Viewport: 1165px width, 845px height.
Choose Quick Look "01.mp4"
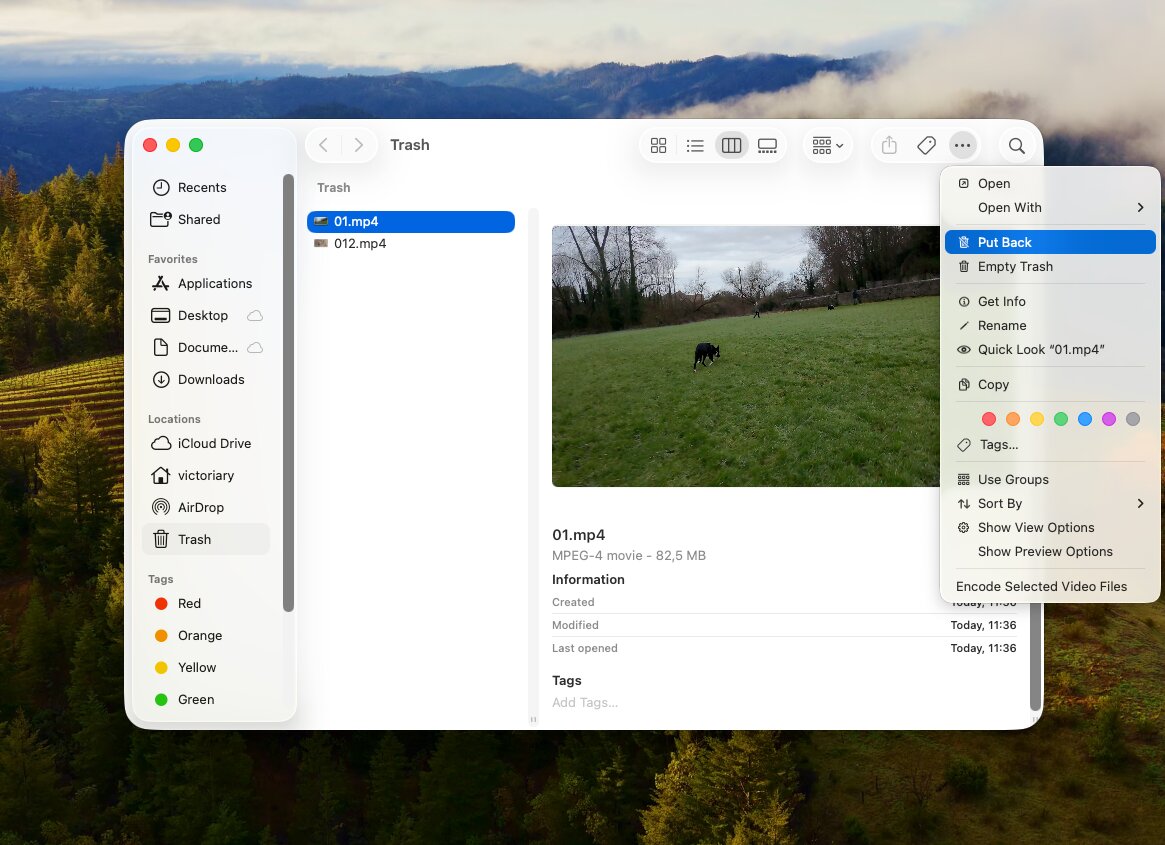pos(1050,349)
